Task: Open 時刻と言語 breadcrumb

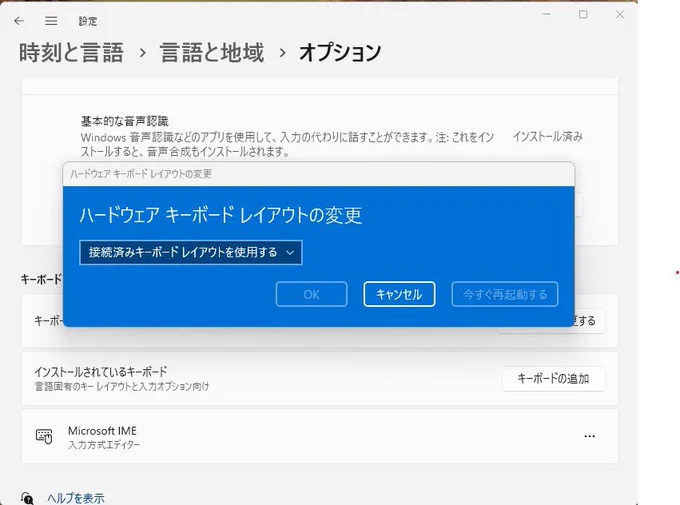Action: [x=72, y=53]
